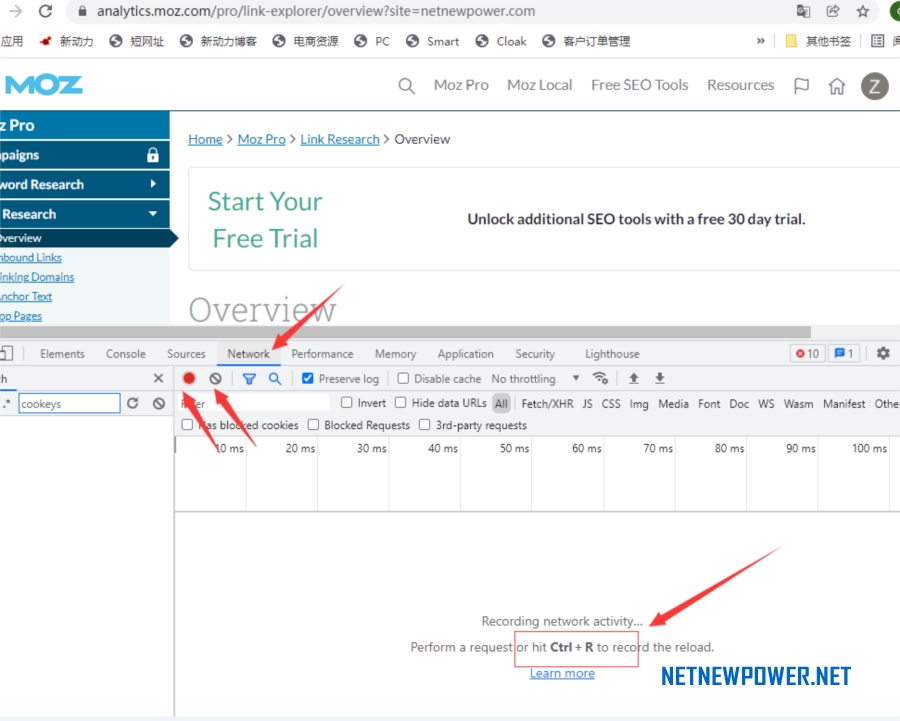Open the Resources navigation menu
Image resolution: width=900 pixels, height=721 pixels.
[740, 85]
